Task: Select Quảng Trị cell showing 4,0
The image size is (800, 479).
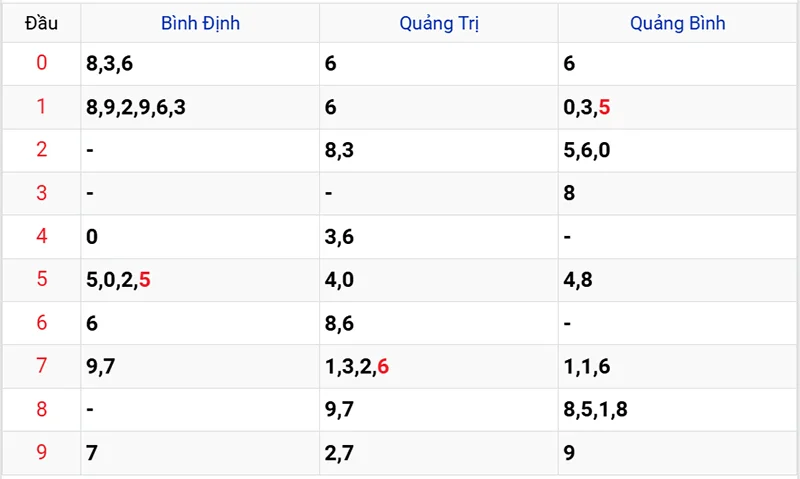Action: [x=339, y=280]
